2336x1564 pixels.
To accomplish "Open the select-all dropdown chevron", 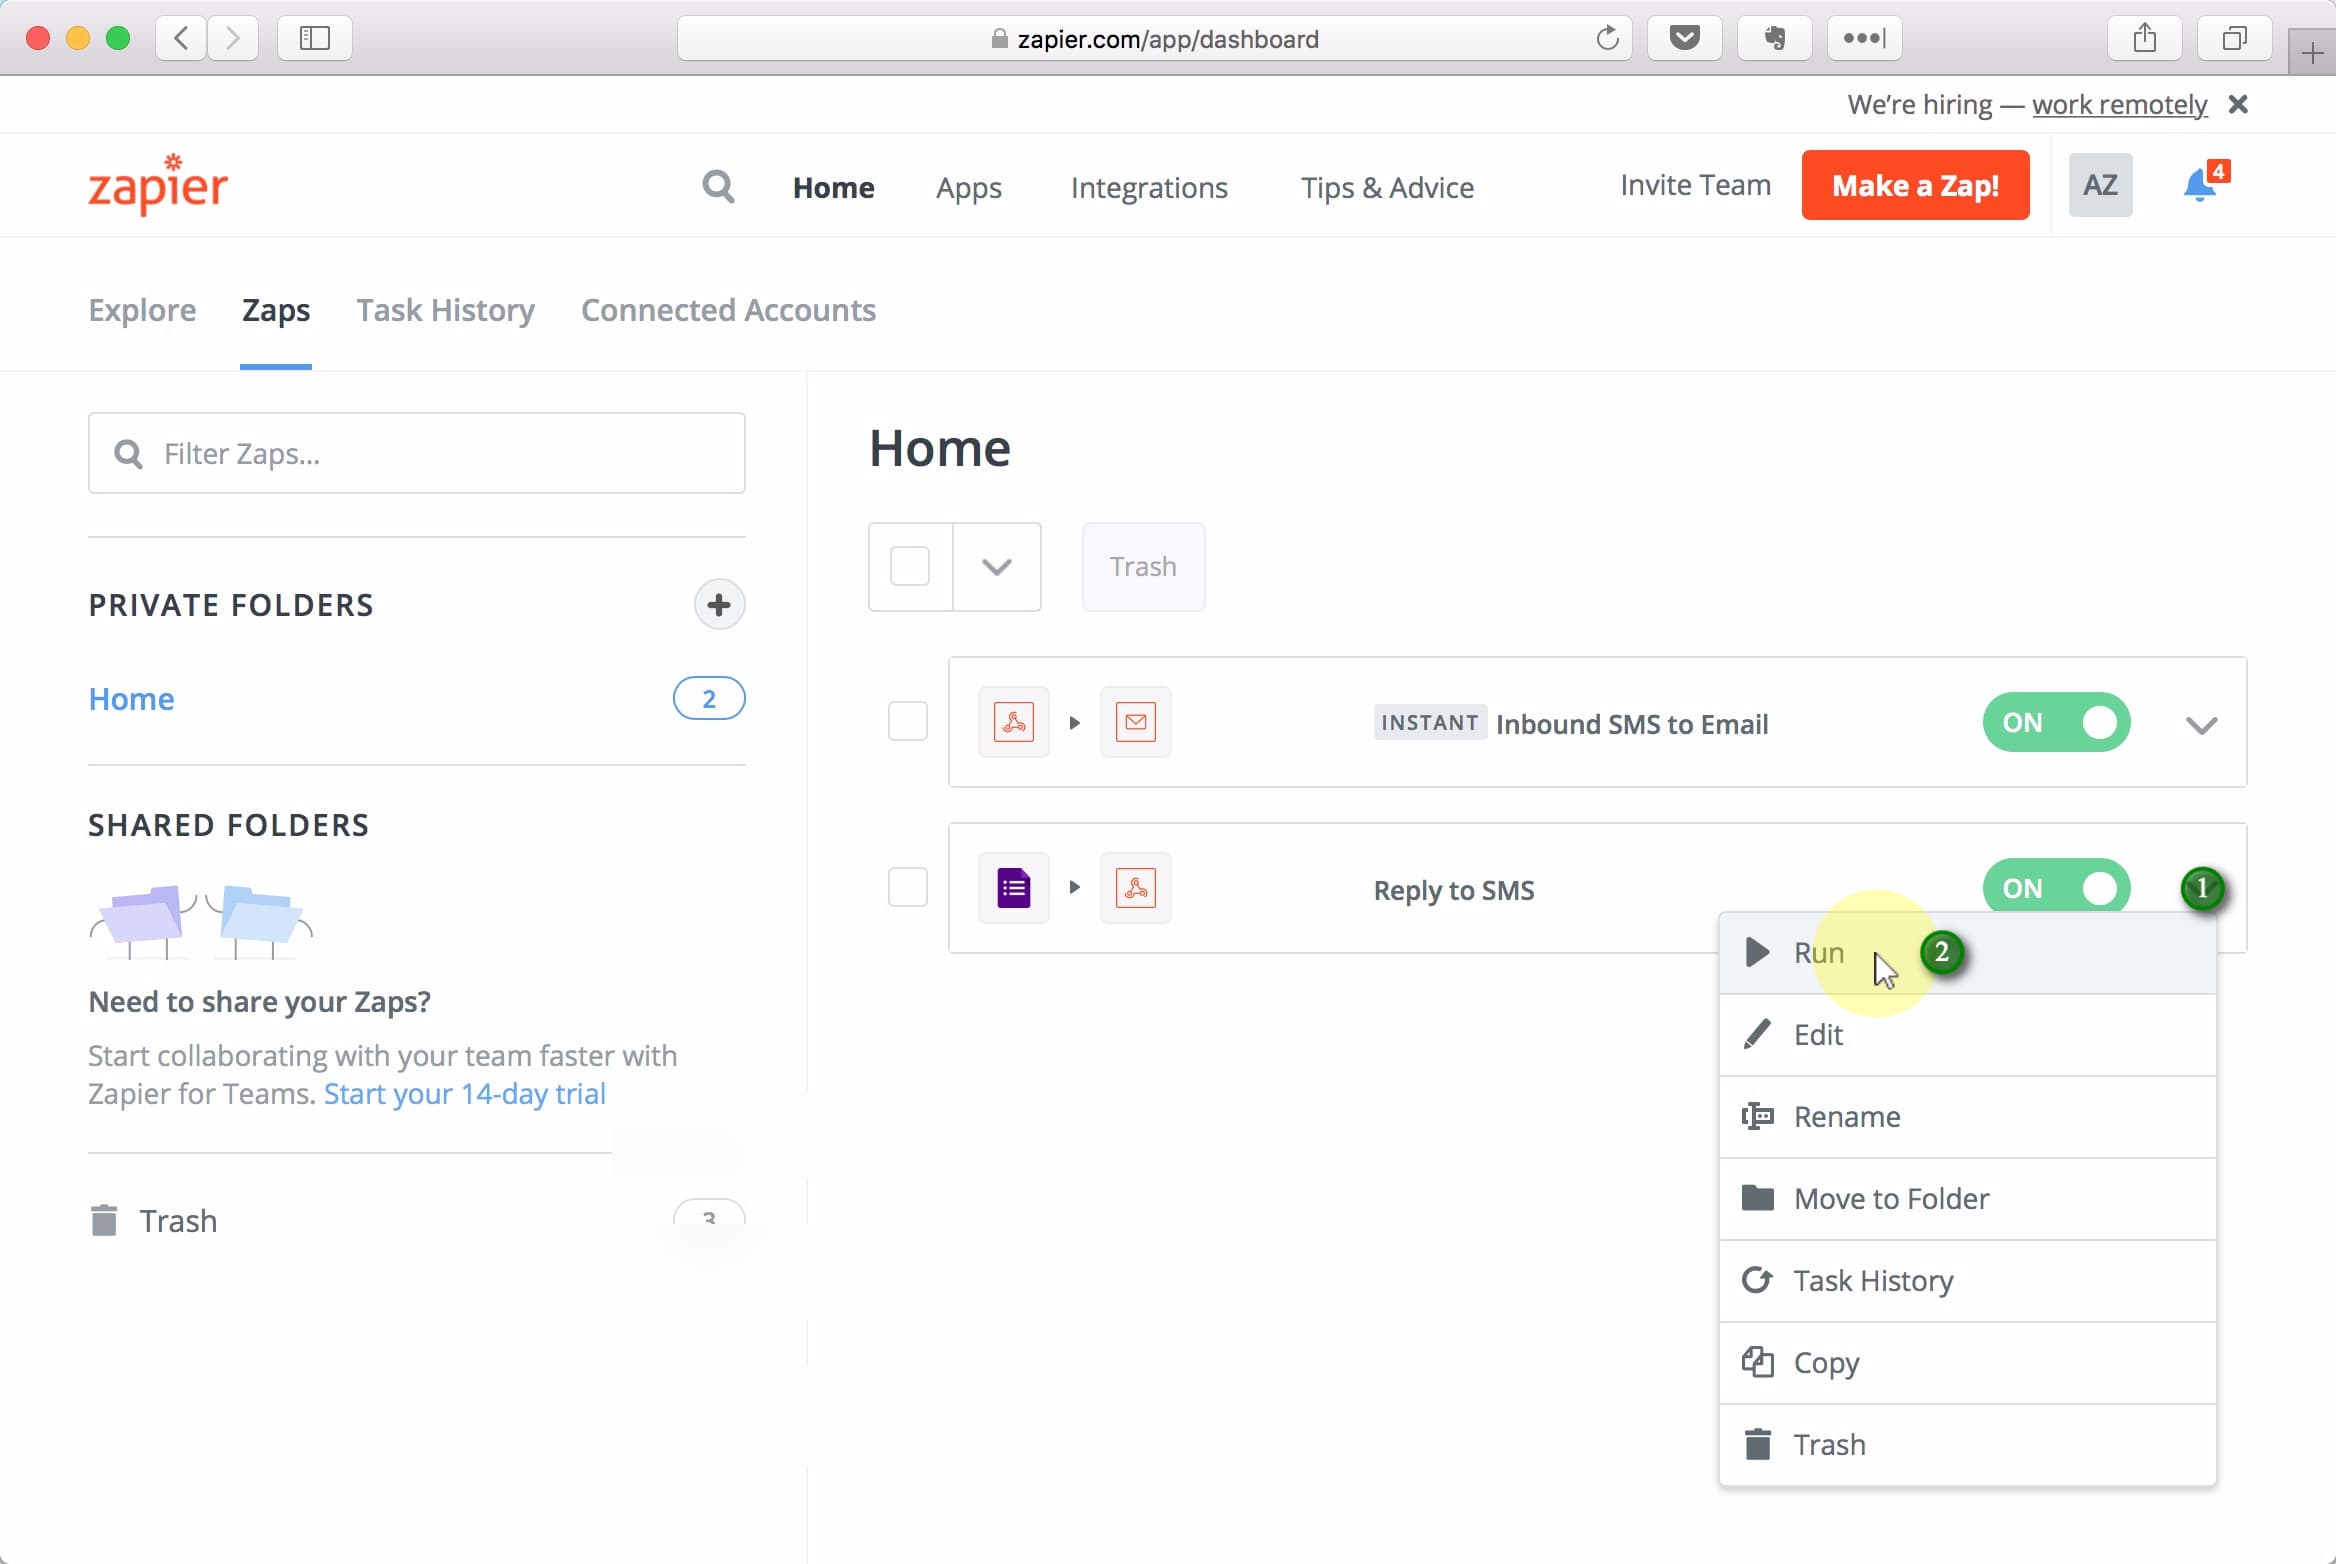I will point(997,567).
